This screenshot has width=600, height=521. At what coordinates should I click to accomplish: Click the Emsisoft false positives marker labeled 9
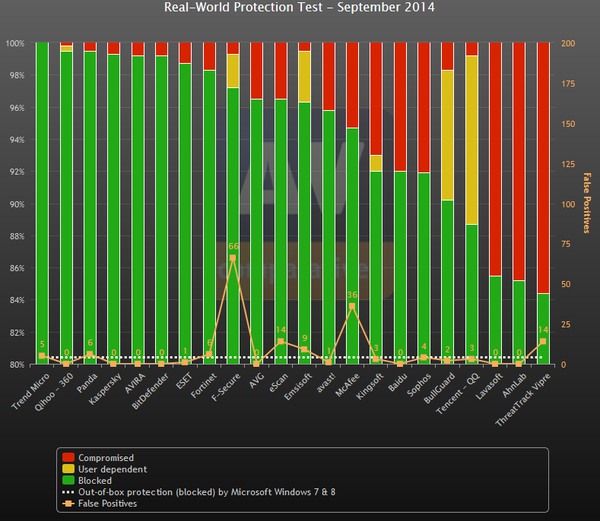(304, 349)
